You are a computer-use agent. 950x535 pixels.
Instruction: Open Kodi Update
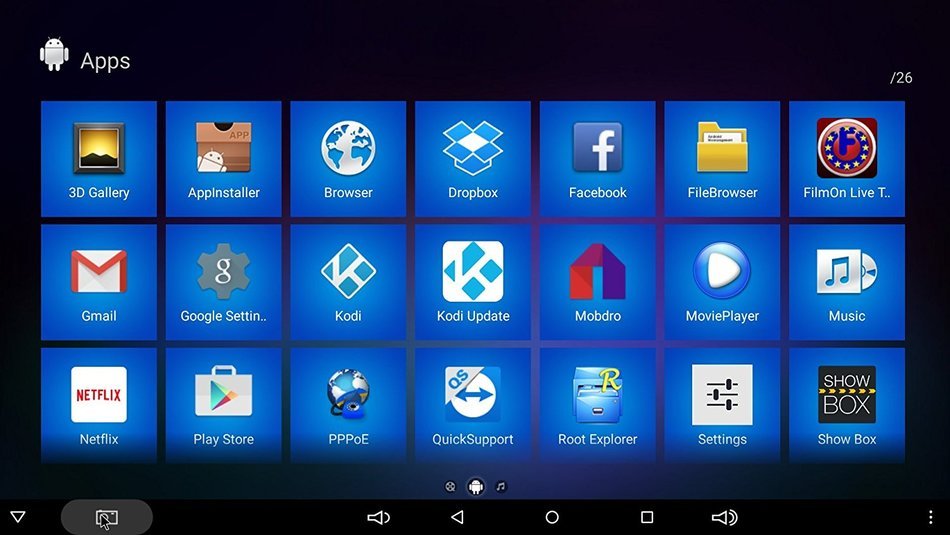point(473,282)
